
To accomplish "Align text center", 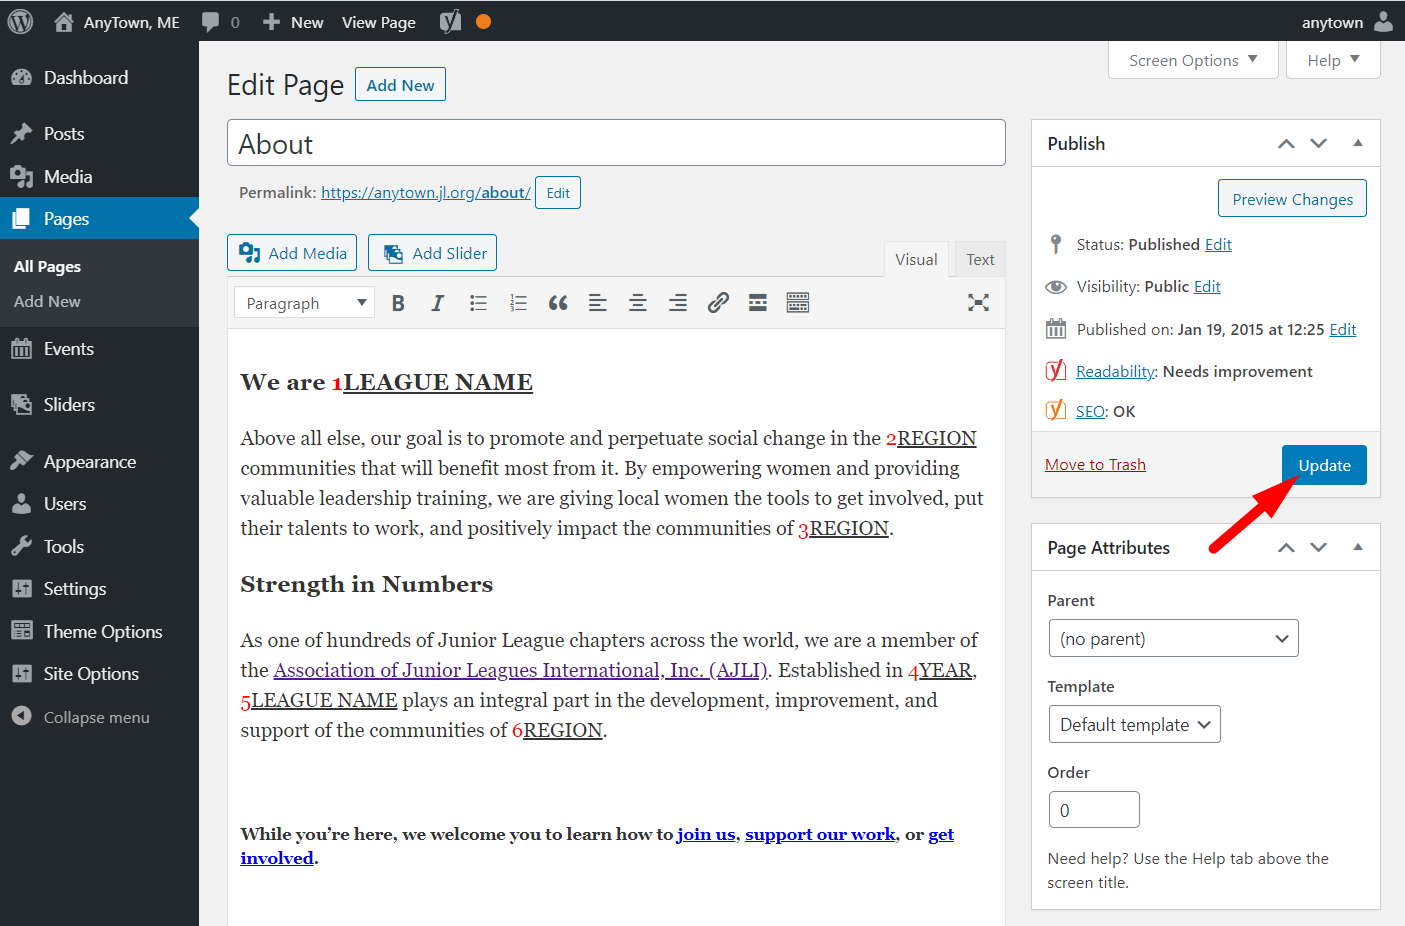I will [638, 303].
